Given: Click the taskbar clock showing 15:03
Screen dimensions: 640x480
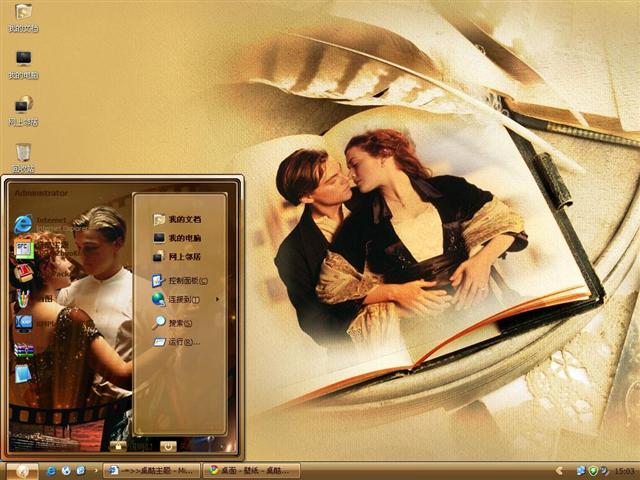Looking at the screenshot, I should point(625,471).
